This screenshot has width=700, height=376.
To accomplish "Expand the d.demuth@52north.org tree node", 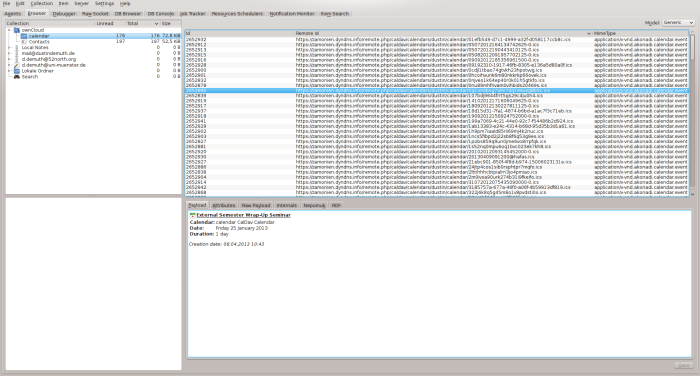I will click(x=9, y=59).
